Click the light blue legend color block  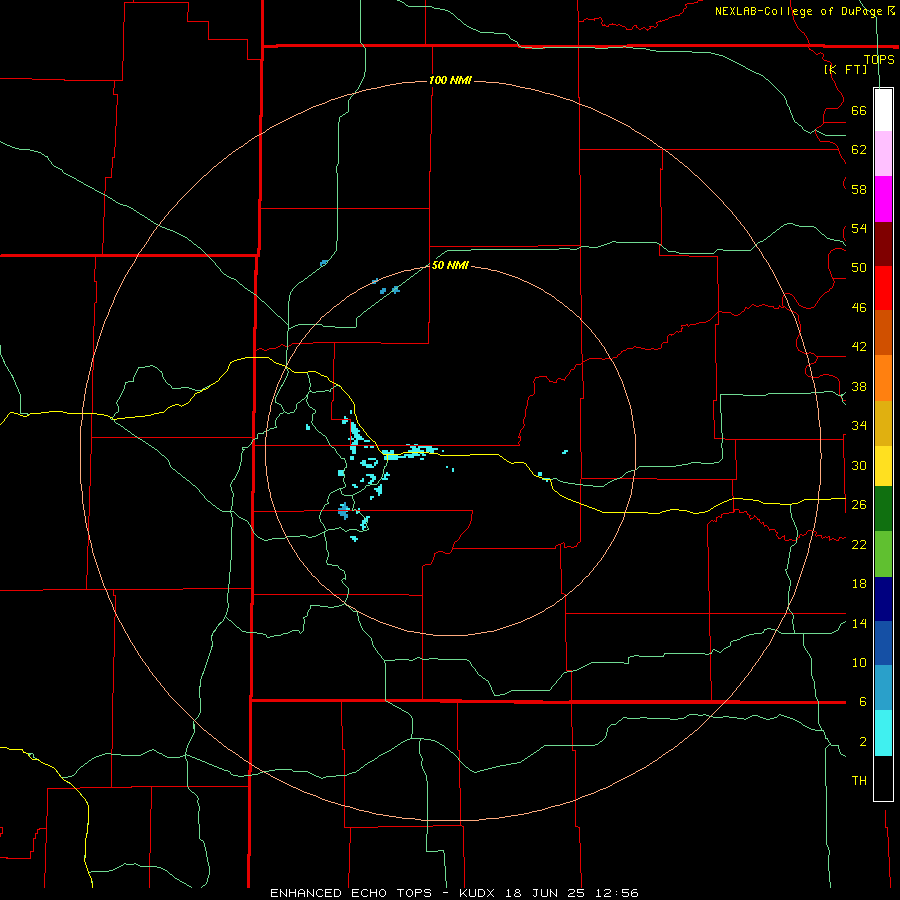(x=883, y=688)
